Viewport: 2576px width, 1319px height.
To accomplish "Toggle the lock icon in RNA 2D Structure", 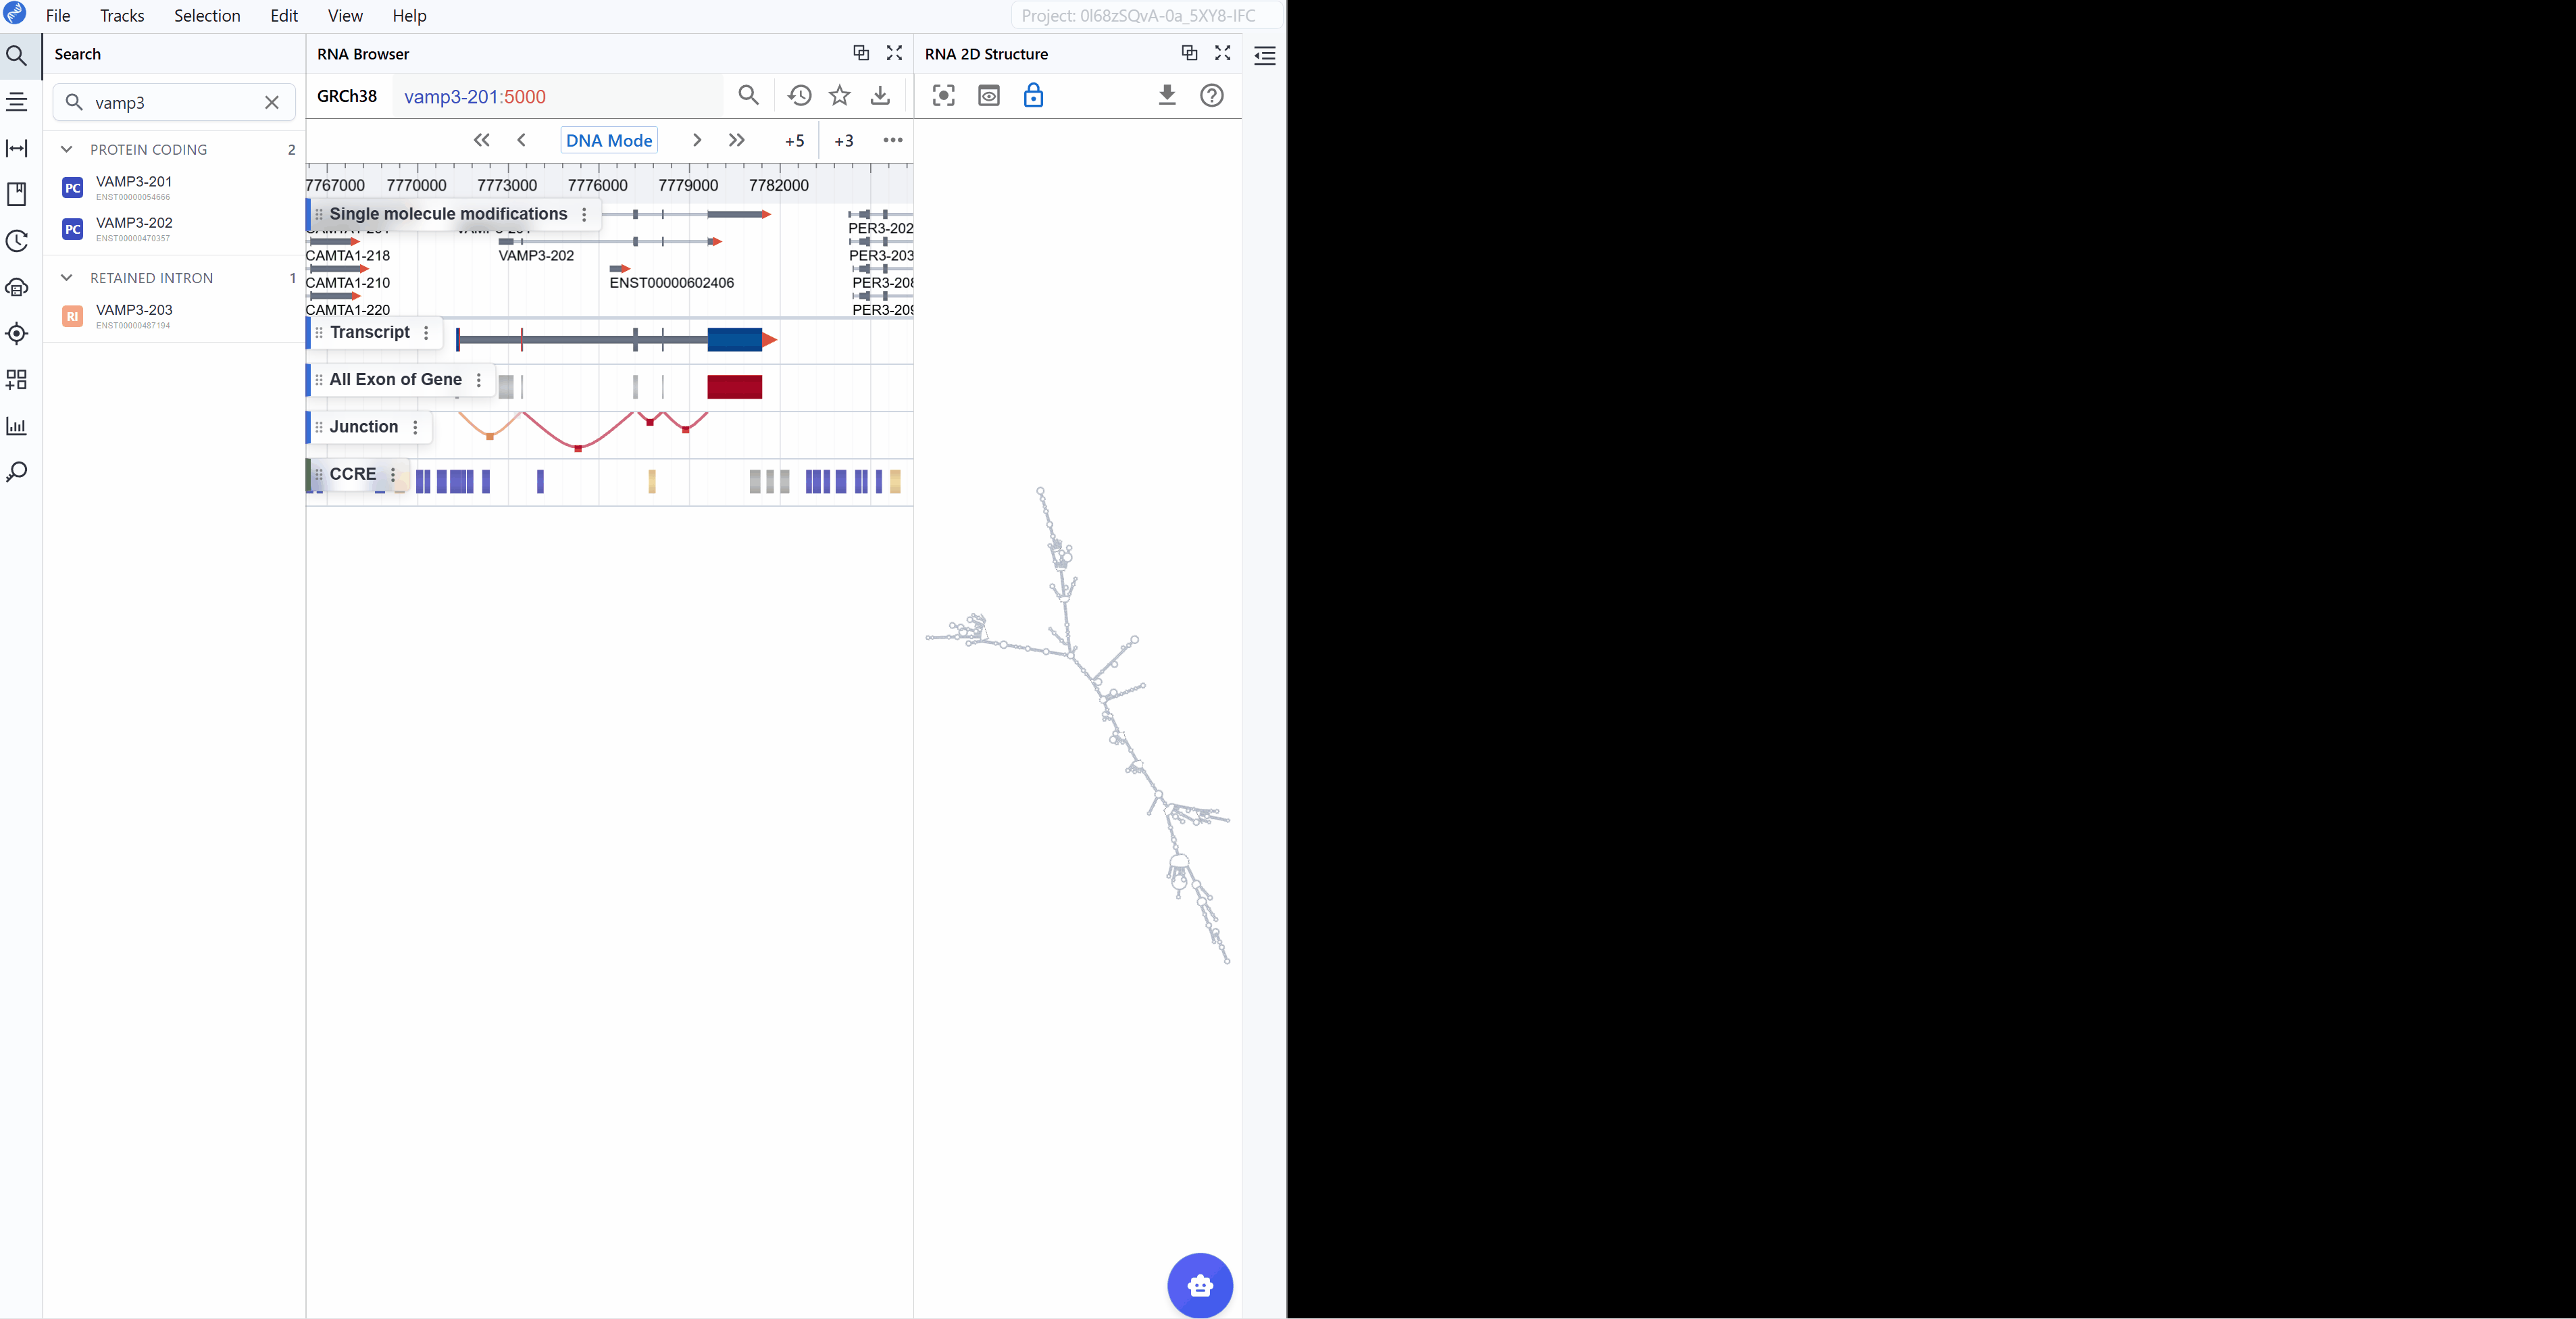I will (1033, 96).
